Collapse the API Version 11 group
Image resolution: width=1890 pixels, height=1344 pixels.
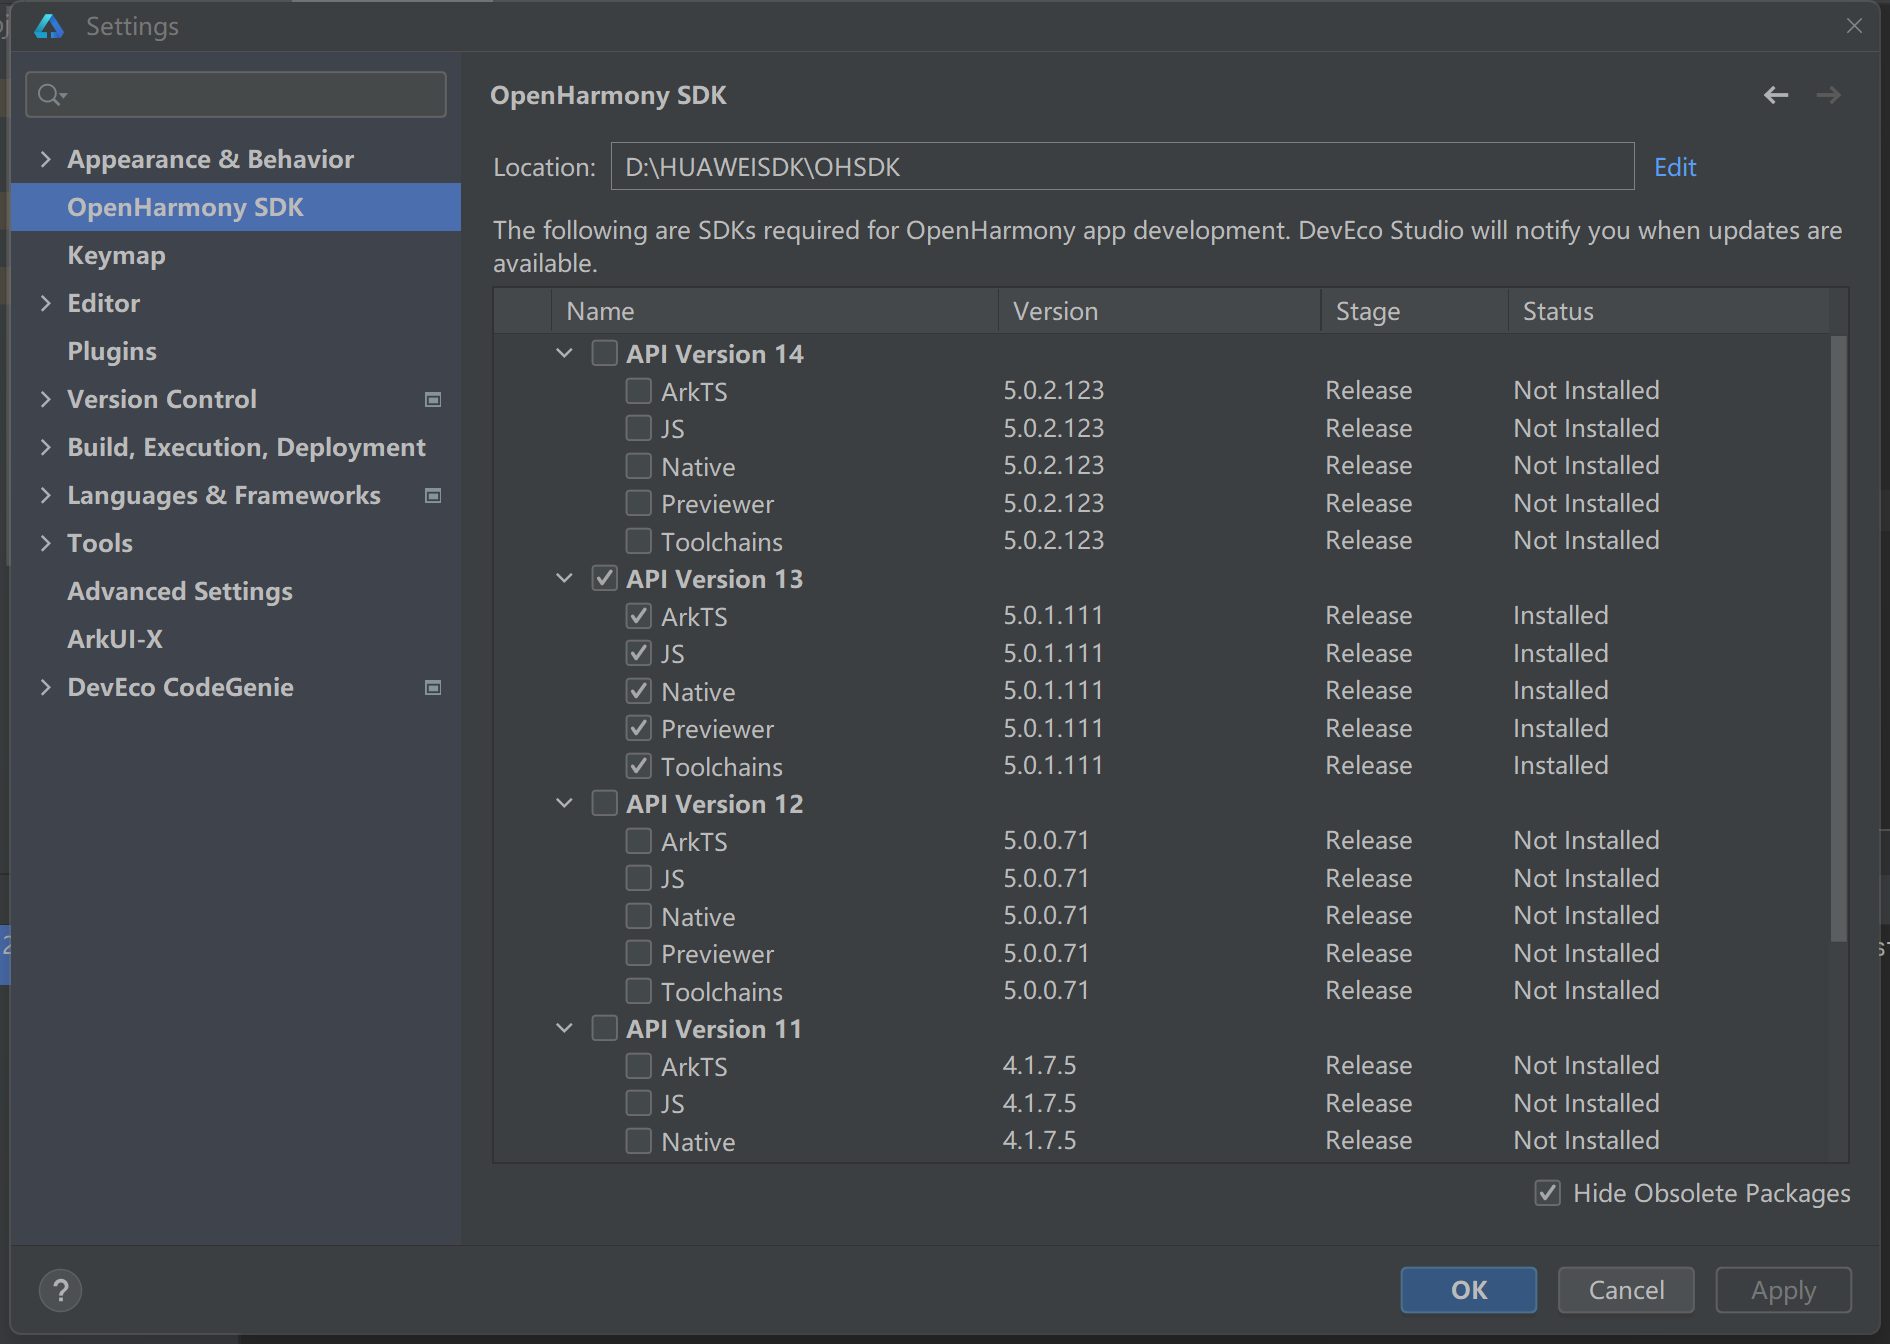click(x=565, y=1028)
